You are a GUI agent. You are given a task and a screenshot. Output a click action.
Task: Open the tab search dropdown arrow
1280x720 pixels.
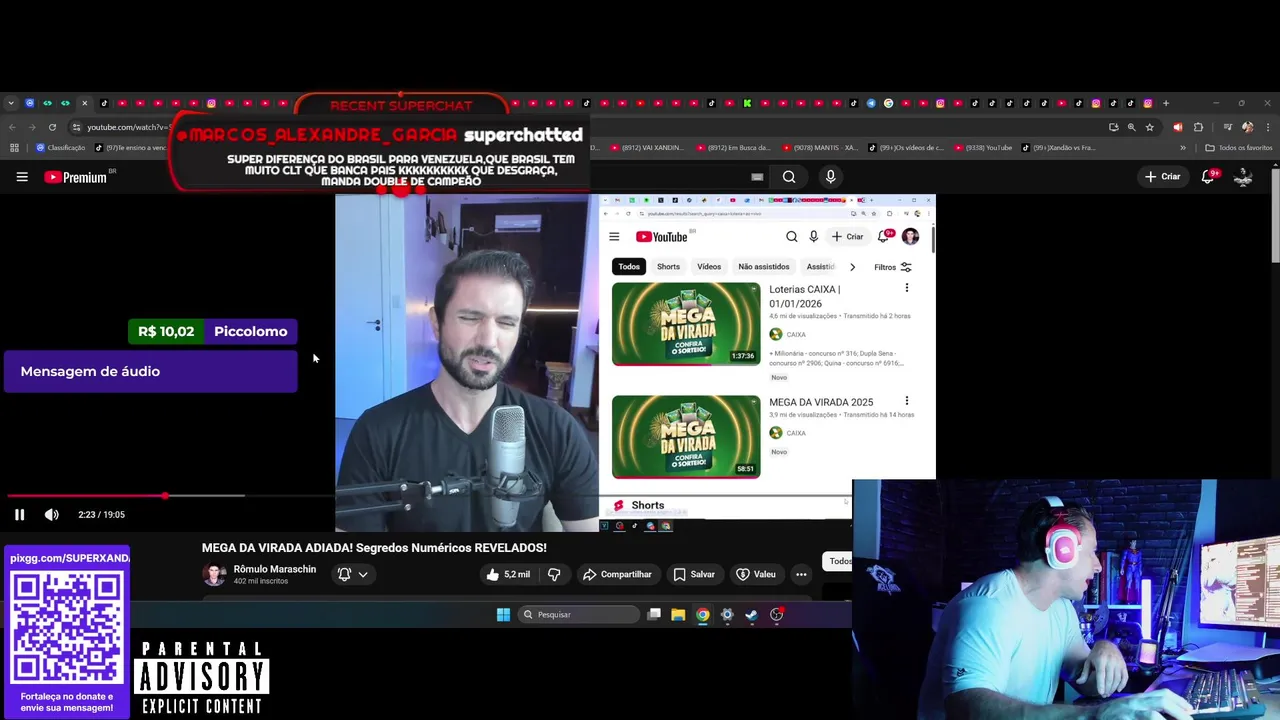(11, 103)
